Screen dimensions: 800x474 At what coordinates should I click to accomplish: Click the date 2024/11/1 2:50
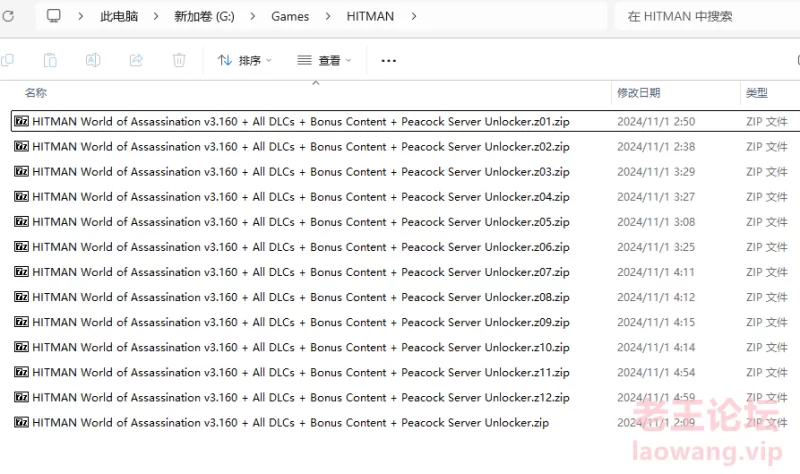point(656,121)
